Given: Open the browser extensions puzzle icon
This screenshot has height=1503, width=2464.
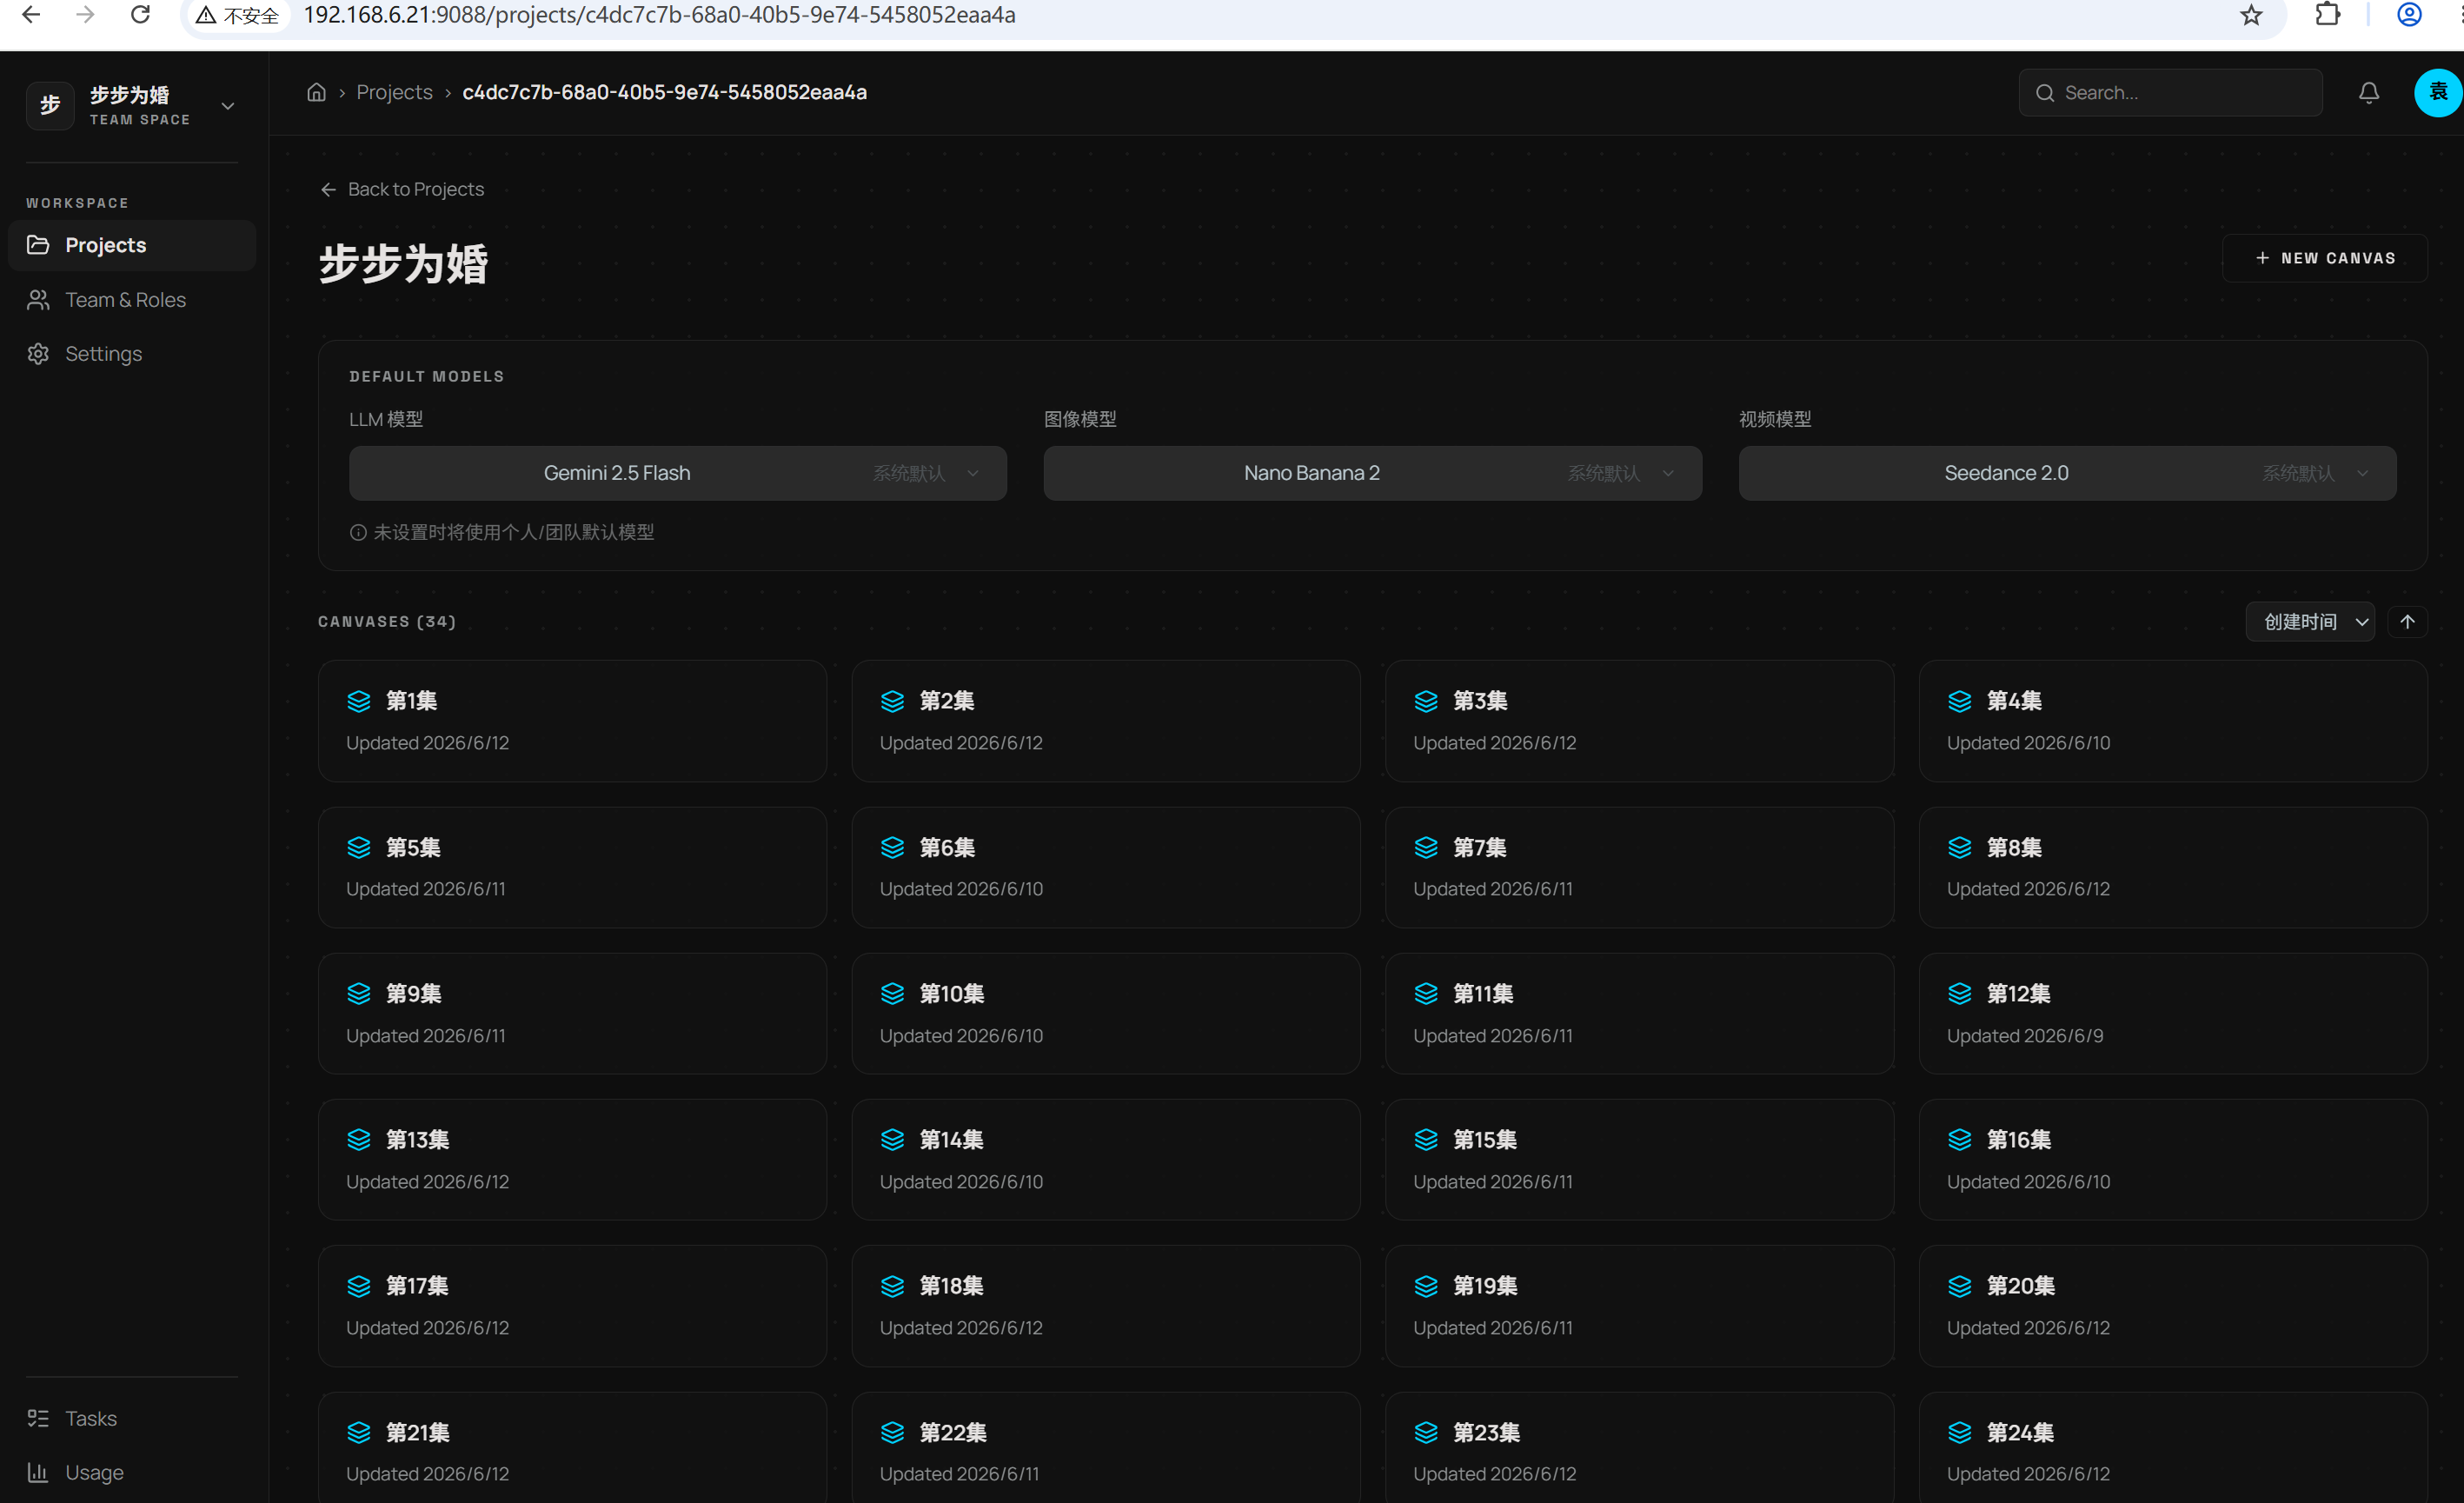Looking at the screenshot, I should pyautogui.click(x=2328, y=15).
